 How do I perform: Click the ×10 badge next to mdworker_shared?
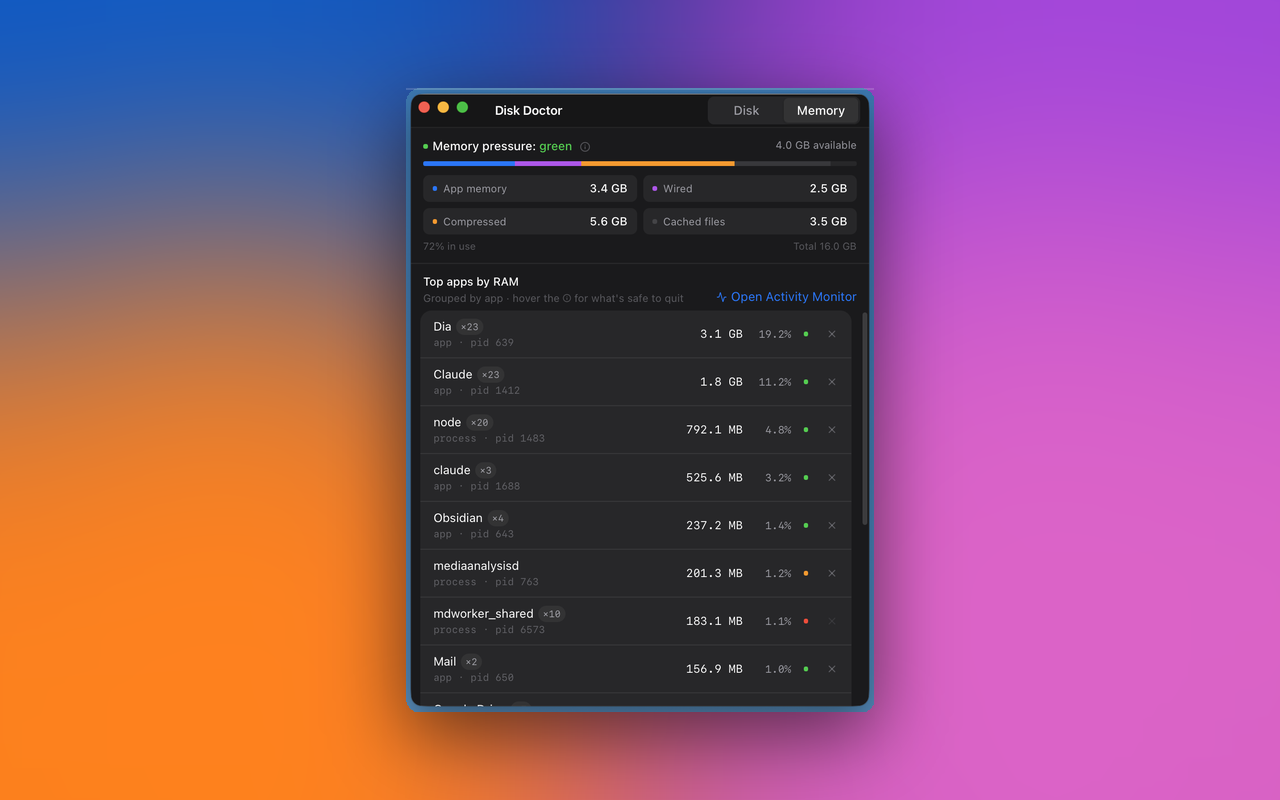552,614
